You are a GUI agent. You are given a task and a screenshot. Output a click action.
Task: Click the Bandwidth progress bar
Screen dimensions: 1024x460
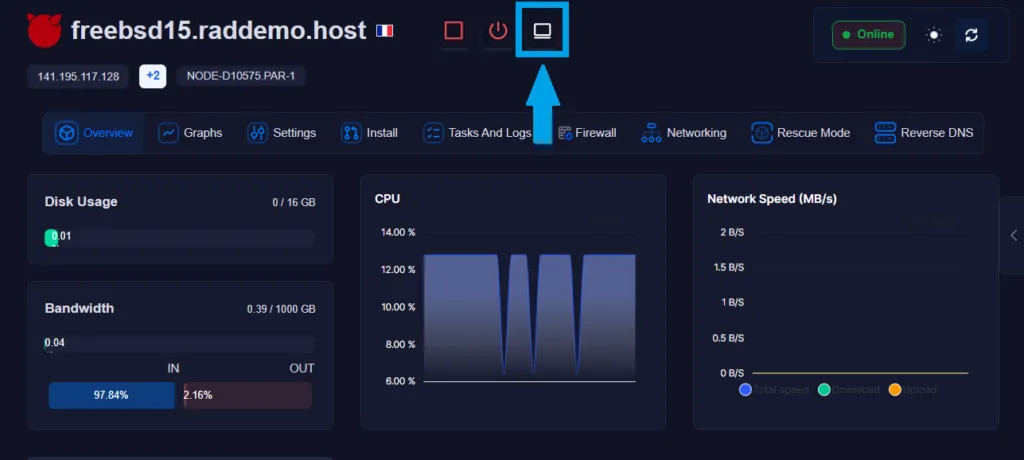(x=180, y=344)
